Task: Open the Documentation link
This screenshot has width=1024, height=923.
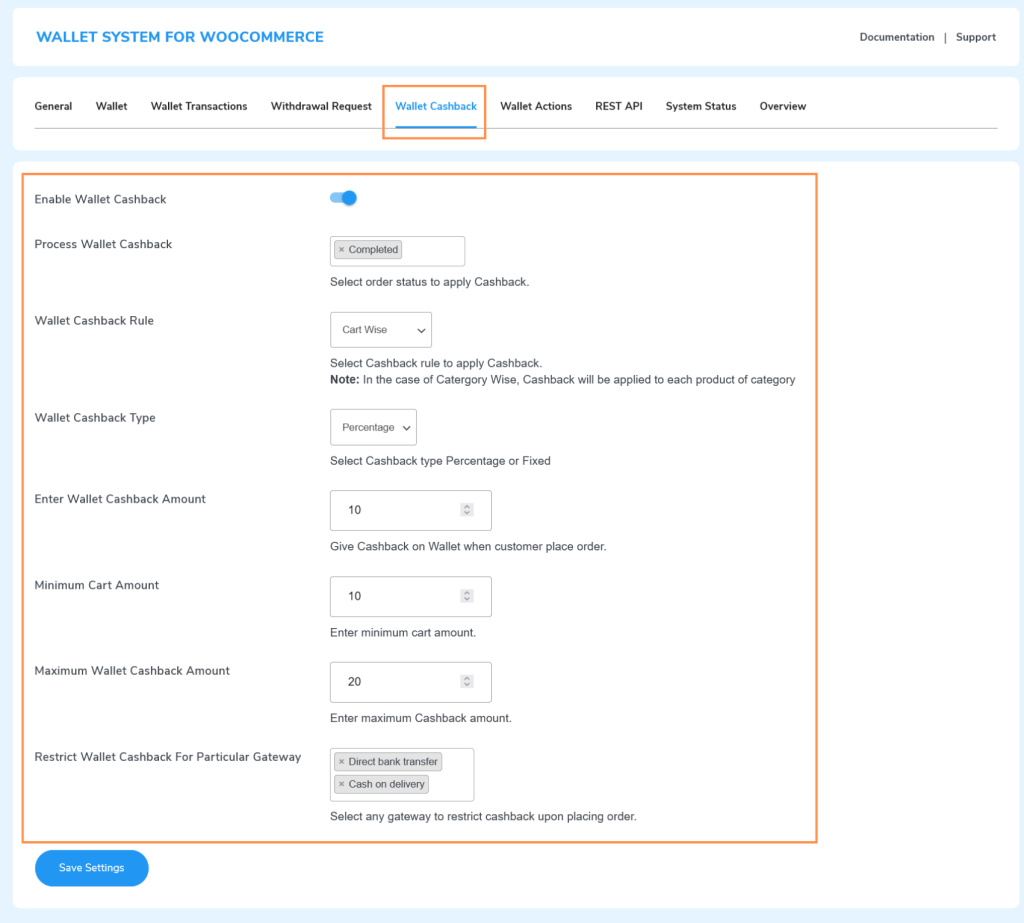Action: click(896, 37)
